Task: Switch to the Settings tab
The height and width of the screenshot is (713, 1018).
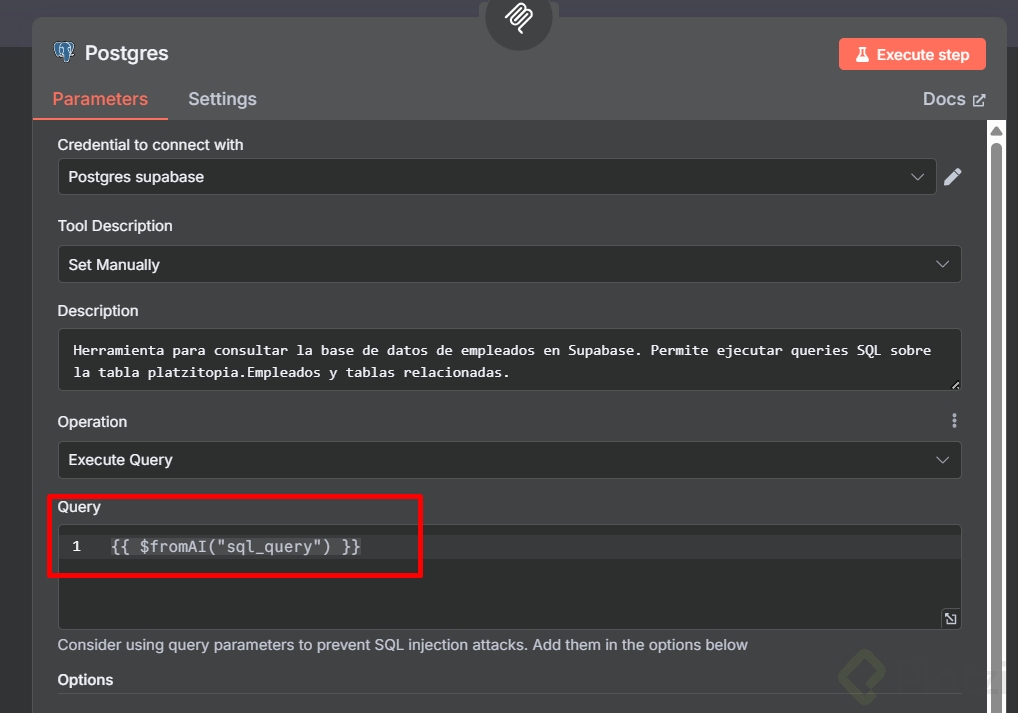Action: point(222,99)
